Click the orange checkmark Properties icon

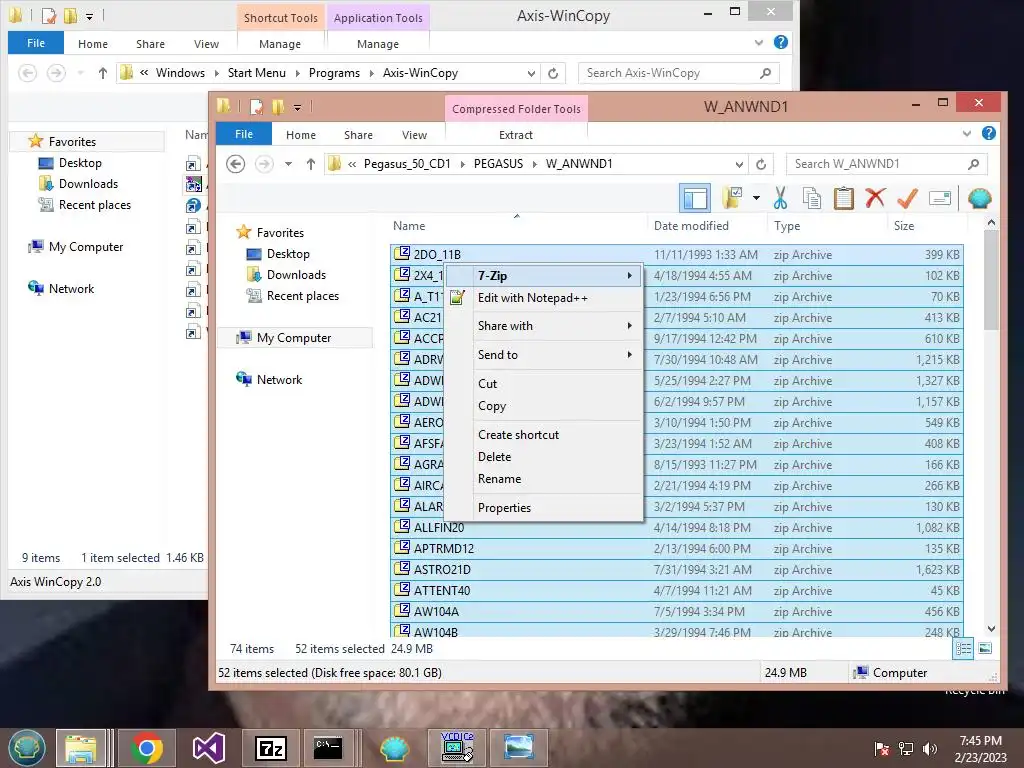907,198
